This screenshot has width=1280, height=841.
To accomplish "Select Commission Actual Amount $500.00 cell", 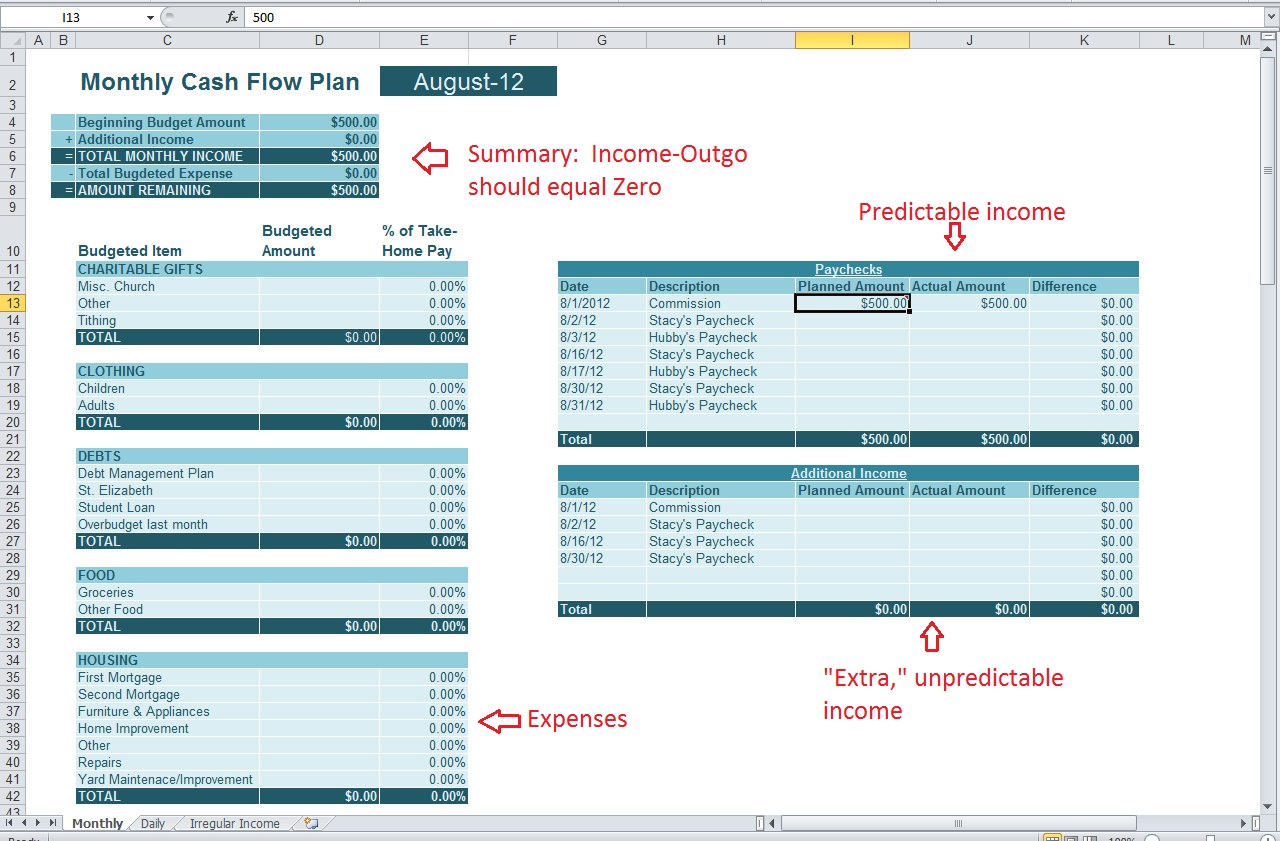I will pyautogui.click(x=969, y=303).
